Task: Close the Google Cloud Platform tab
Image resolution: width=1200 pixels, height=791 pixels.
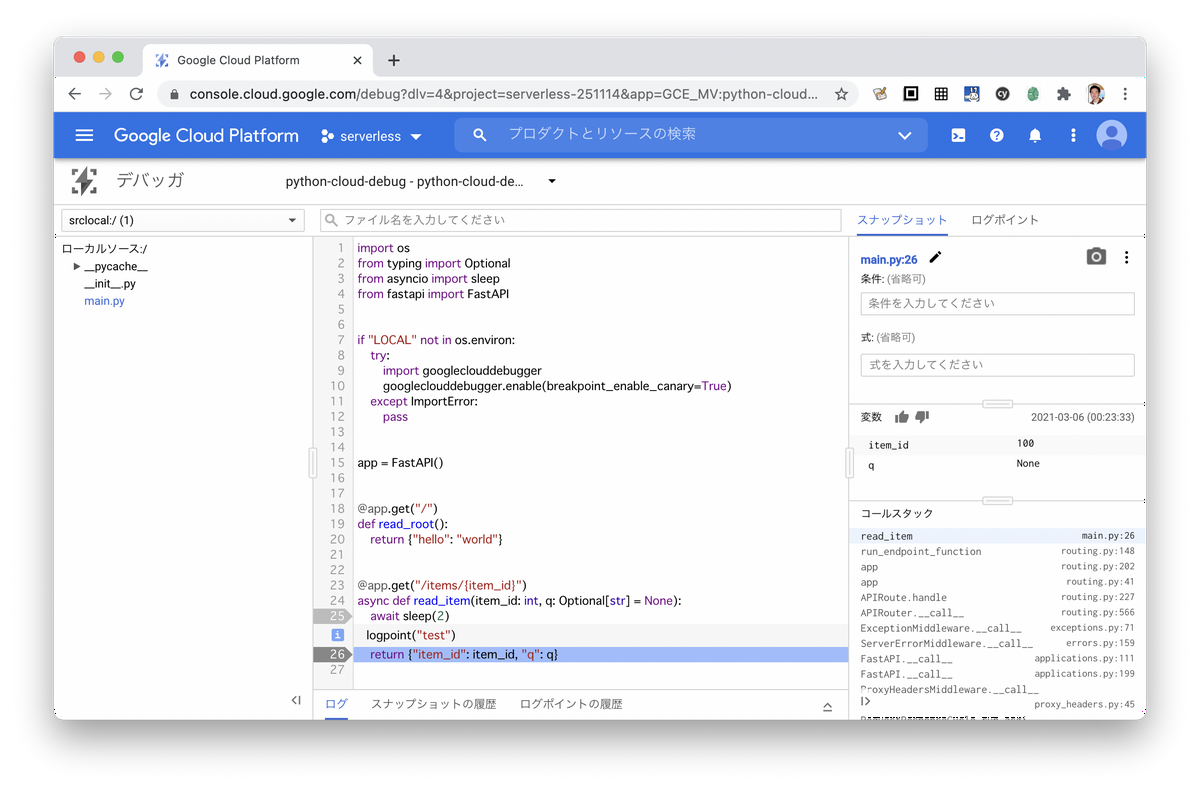Action: [358, 60]
